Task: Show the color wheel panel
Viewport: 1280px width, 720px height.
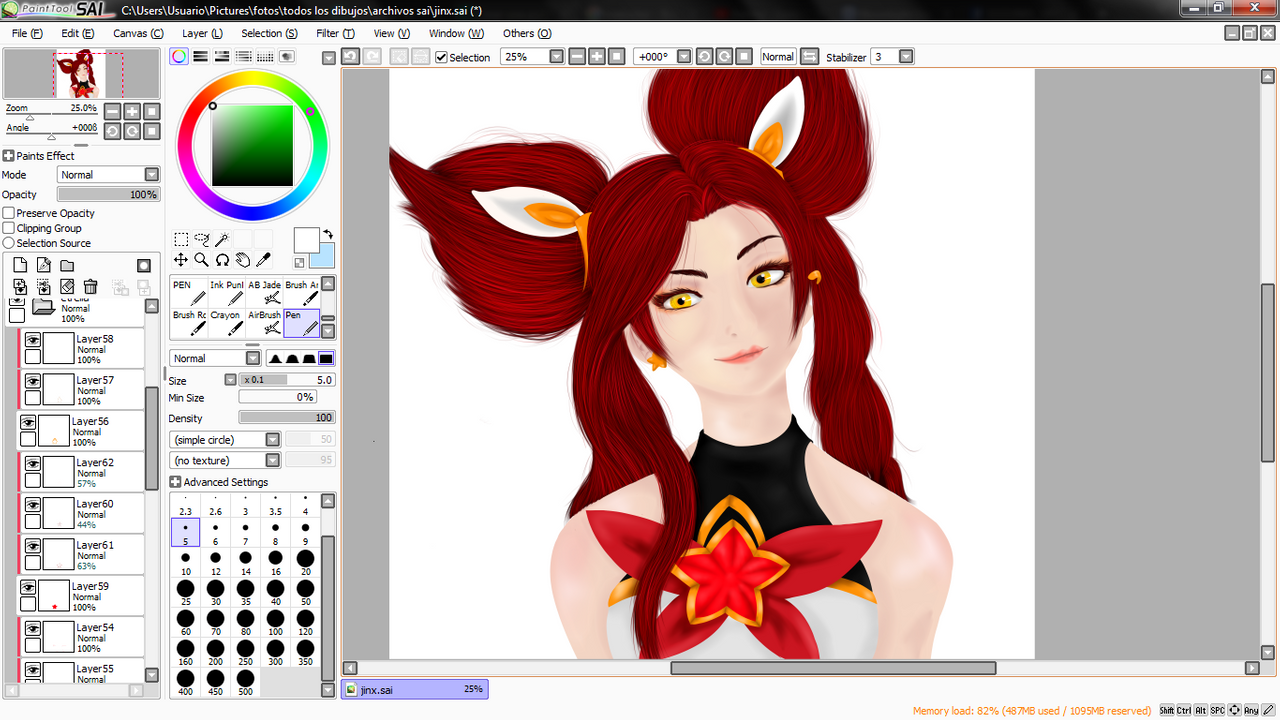Action: pos(178,57)
